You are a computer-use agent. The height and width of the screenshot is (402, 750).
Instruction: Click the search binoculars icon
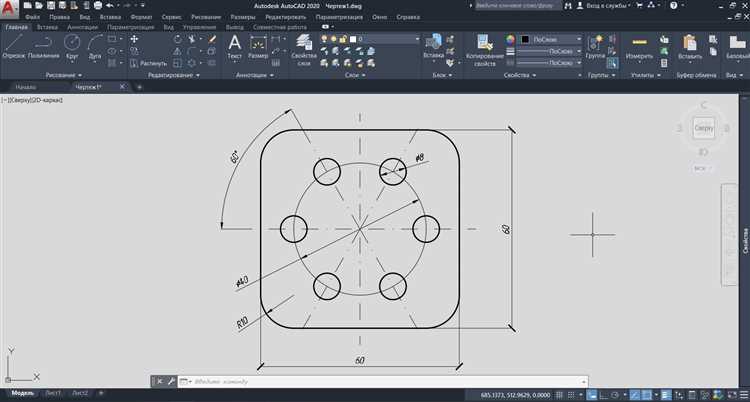(568, 6)
